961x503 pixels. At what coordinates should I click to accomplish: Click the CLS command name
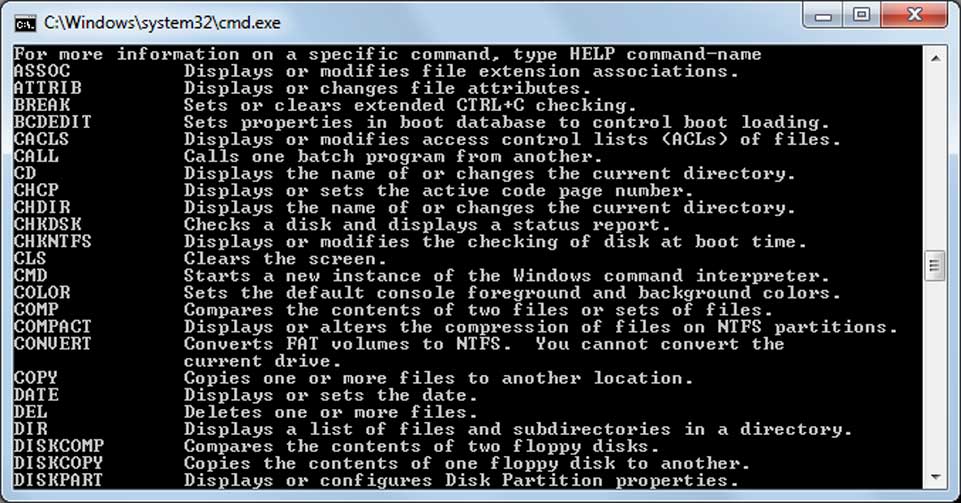click(x=30, y=259)
